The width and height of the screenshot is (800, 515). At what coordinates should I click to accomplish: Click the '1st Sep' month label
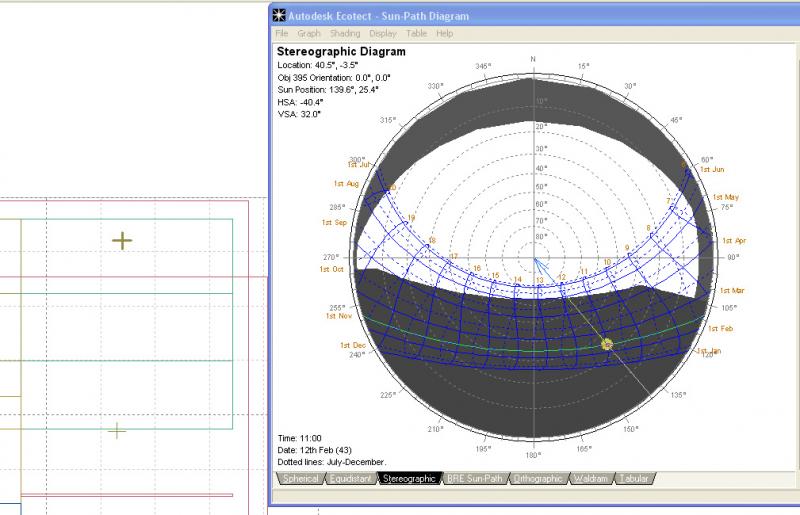coord(334,222)
